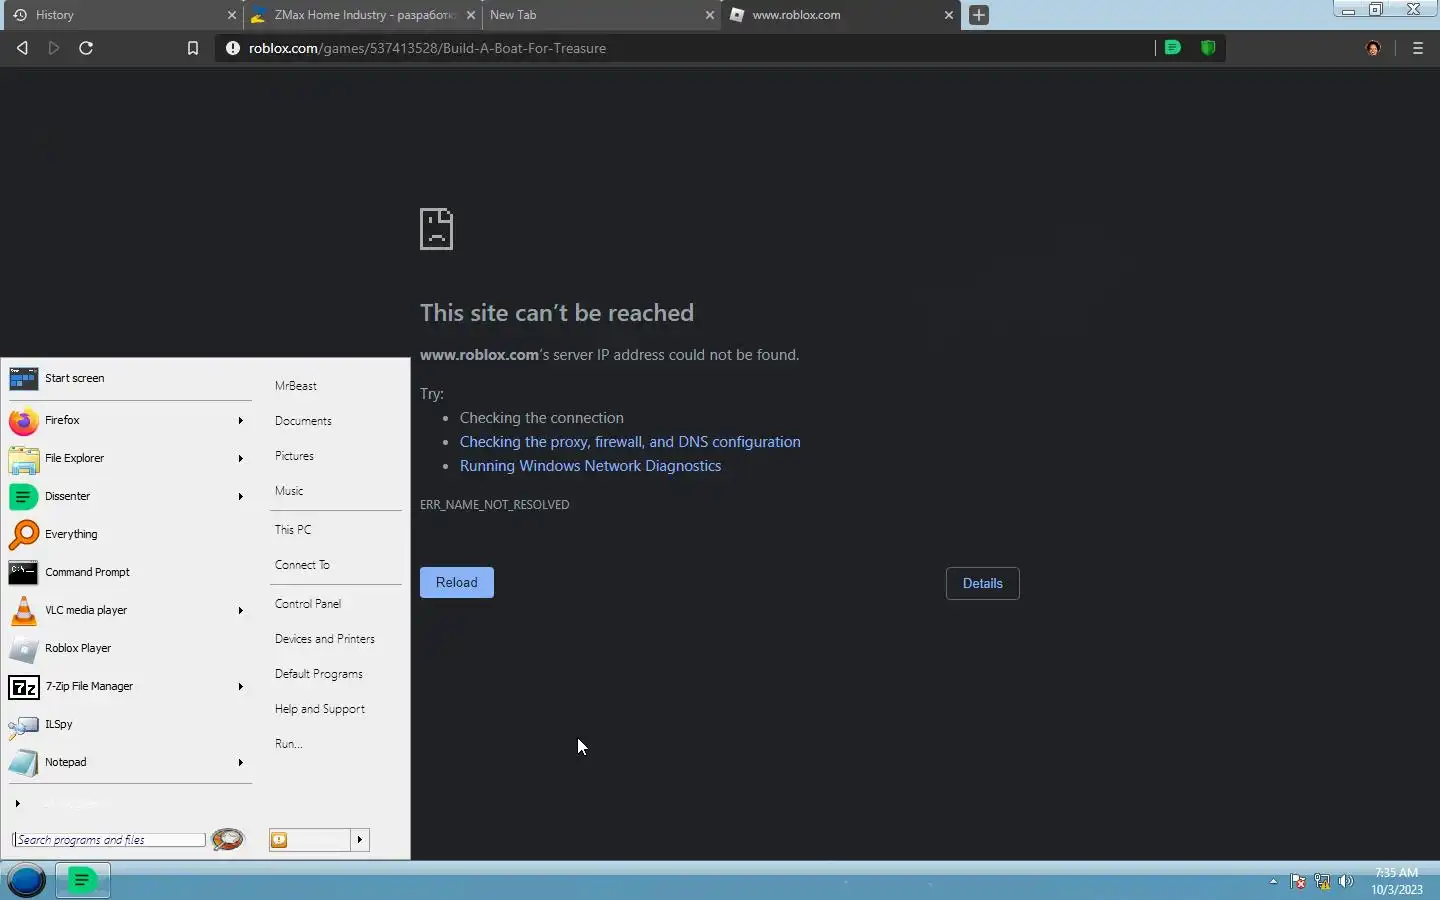Open Everything search app
Screen dimensions: 1440x900
pyautogui.click(x=128, y=534)
